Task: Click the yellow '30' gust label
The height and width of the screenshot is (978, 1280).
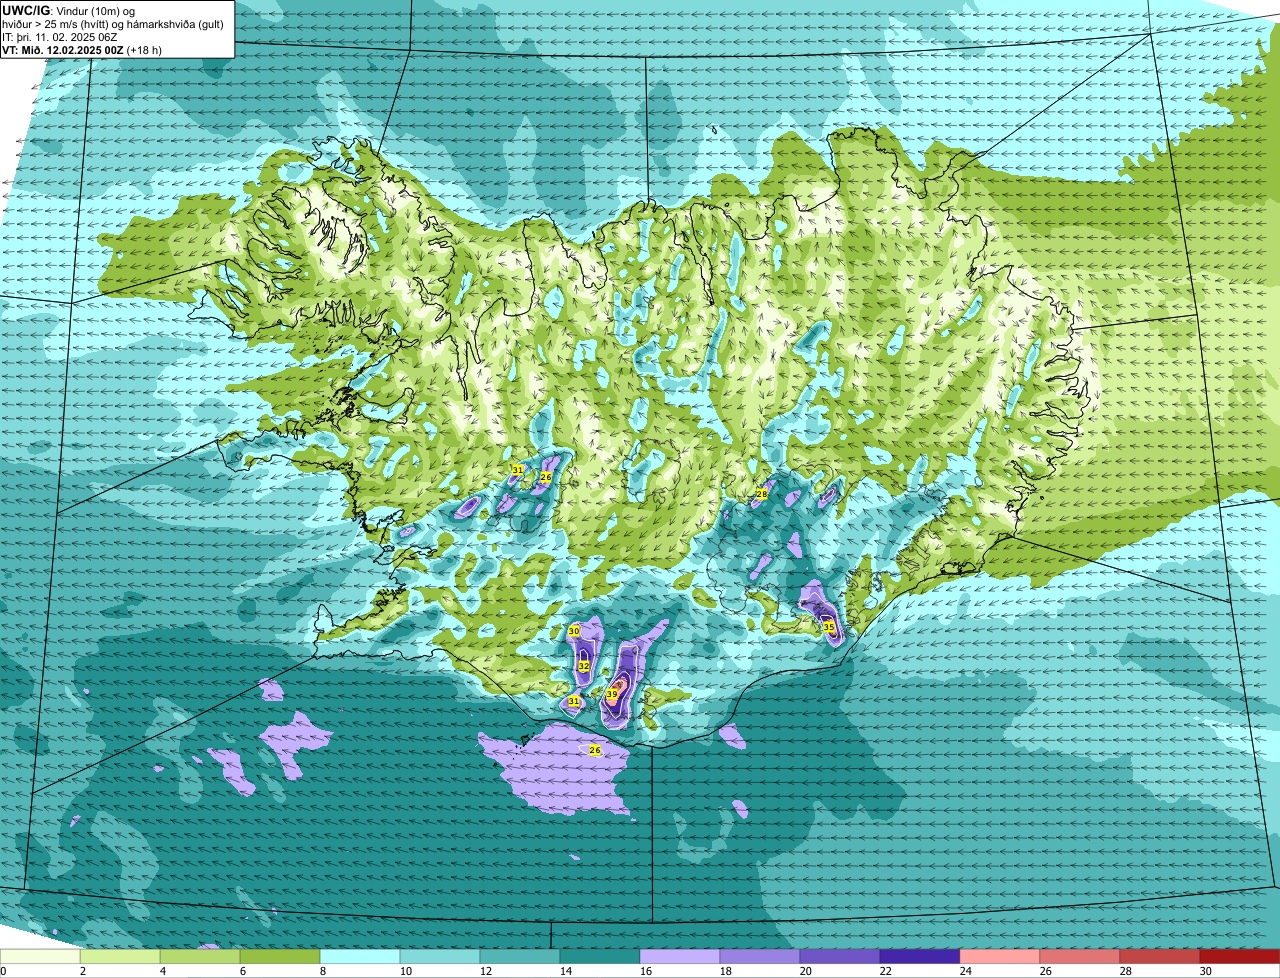Action: point(574,631)
